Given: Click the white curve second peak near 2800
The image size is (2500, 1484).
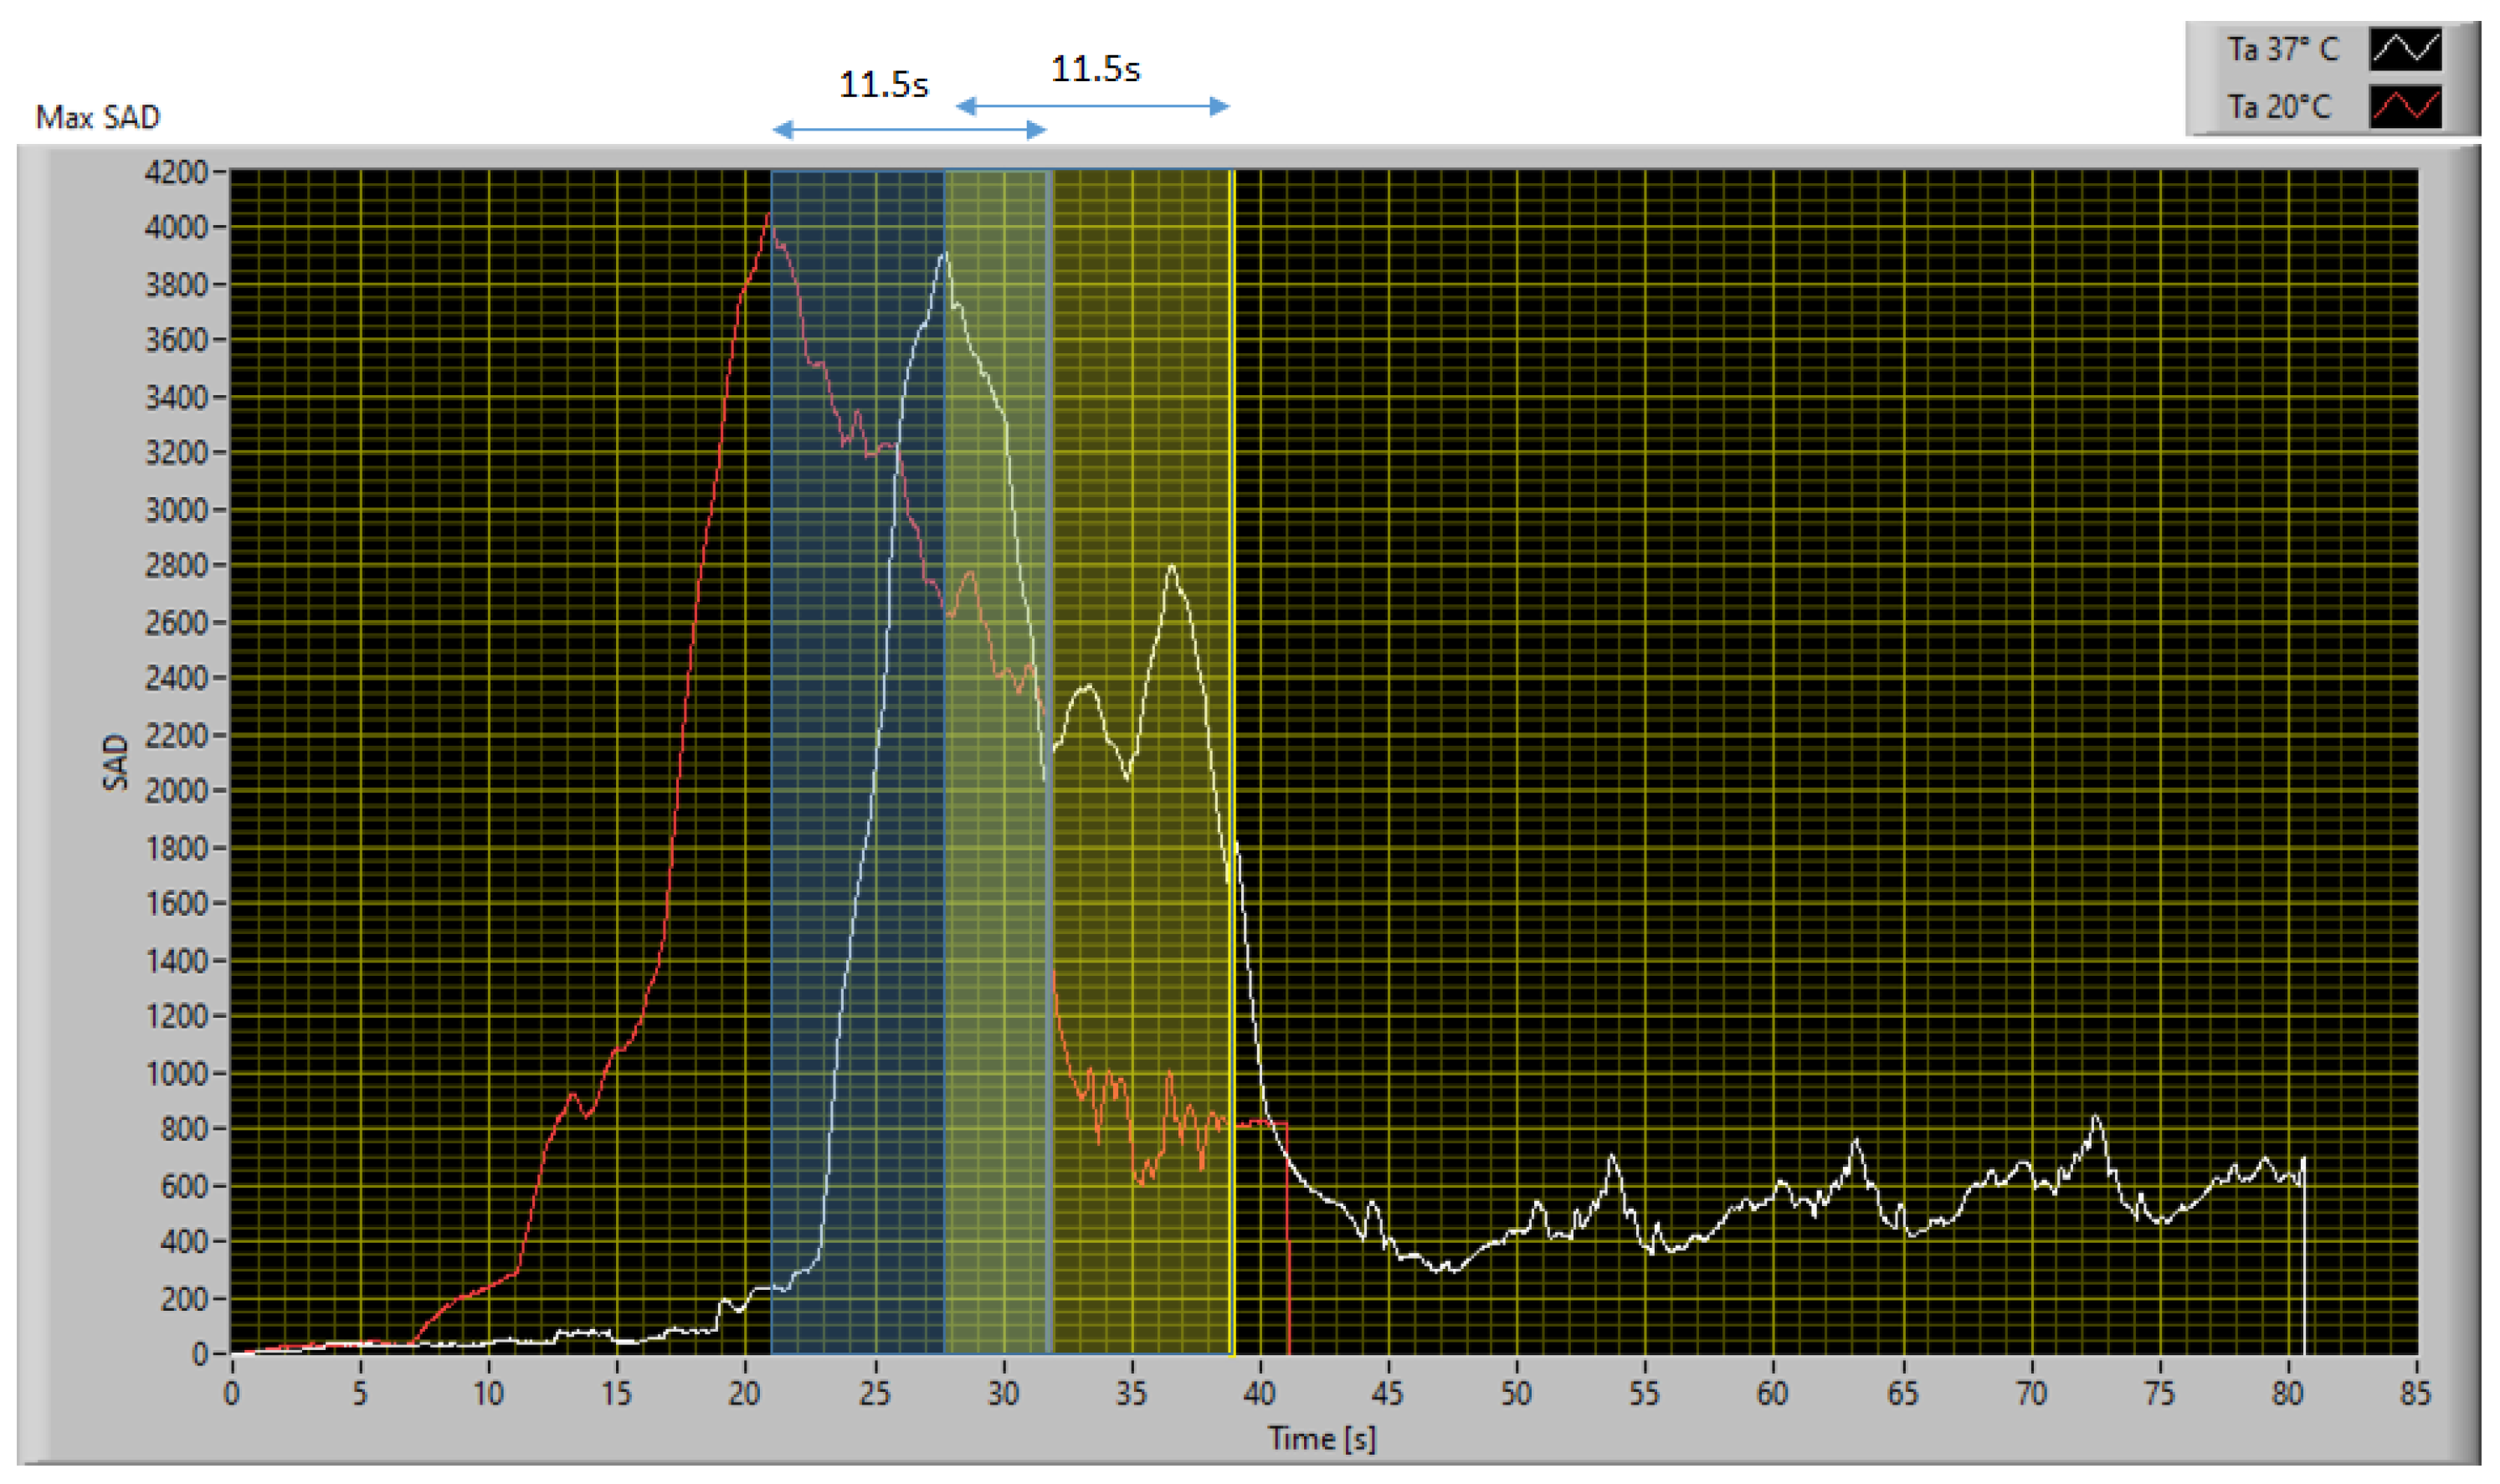Looking at the screenshot, I should point(1171,568).
